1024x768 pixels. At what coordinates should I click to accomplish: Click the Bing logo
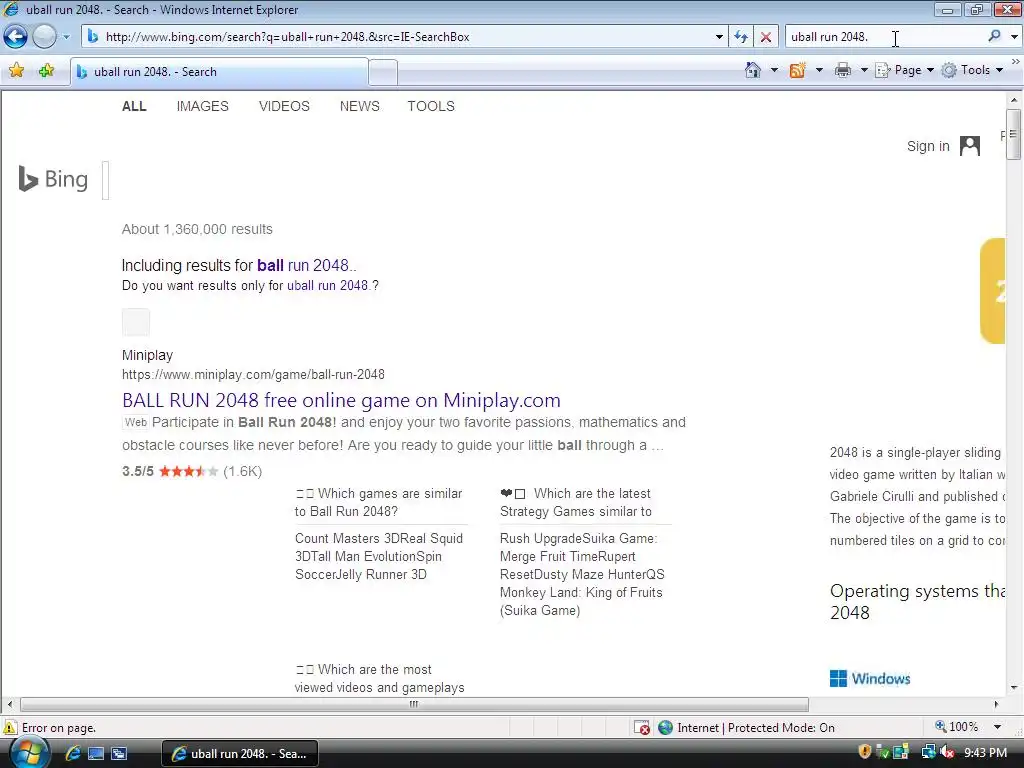54,179
